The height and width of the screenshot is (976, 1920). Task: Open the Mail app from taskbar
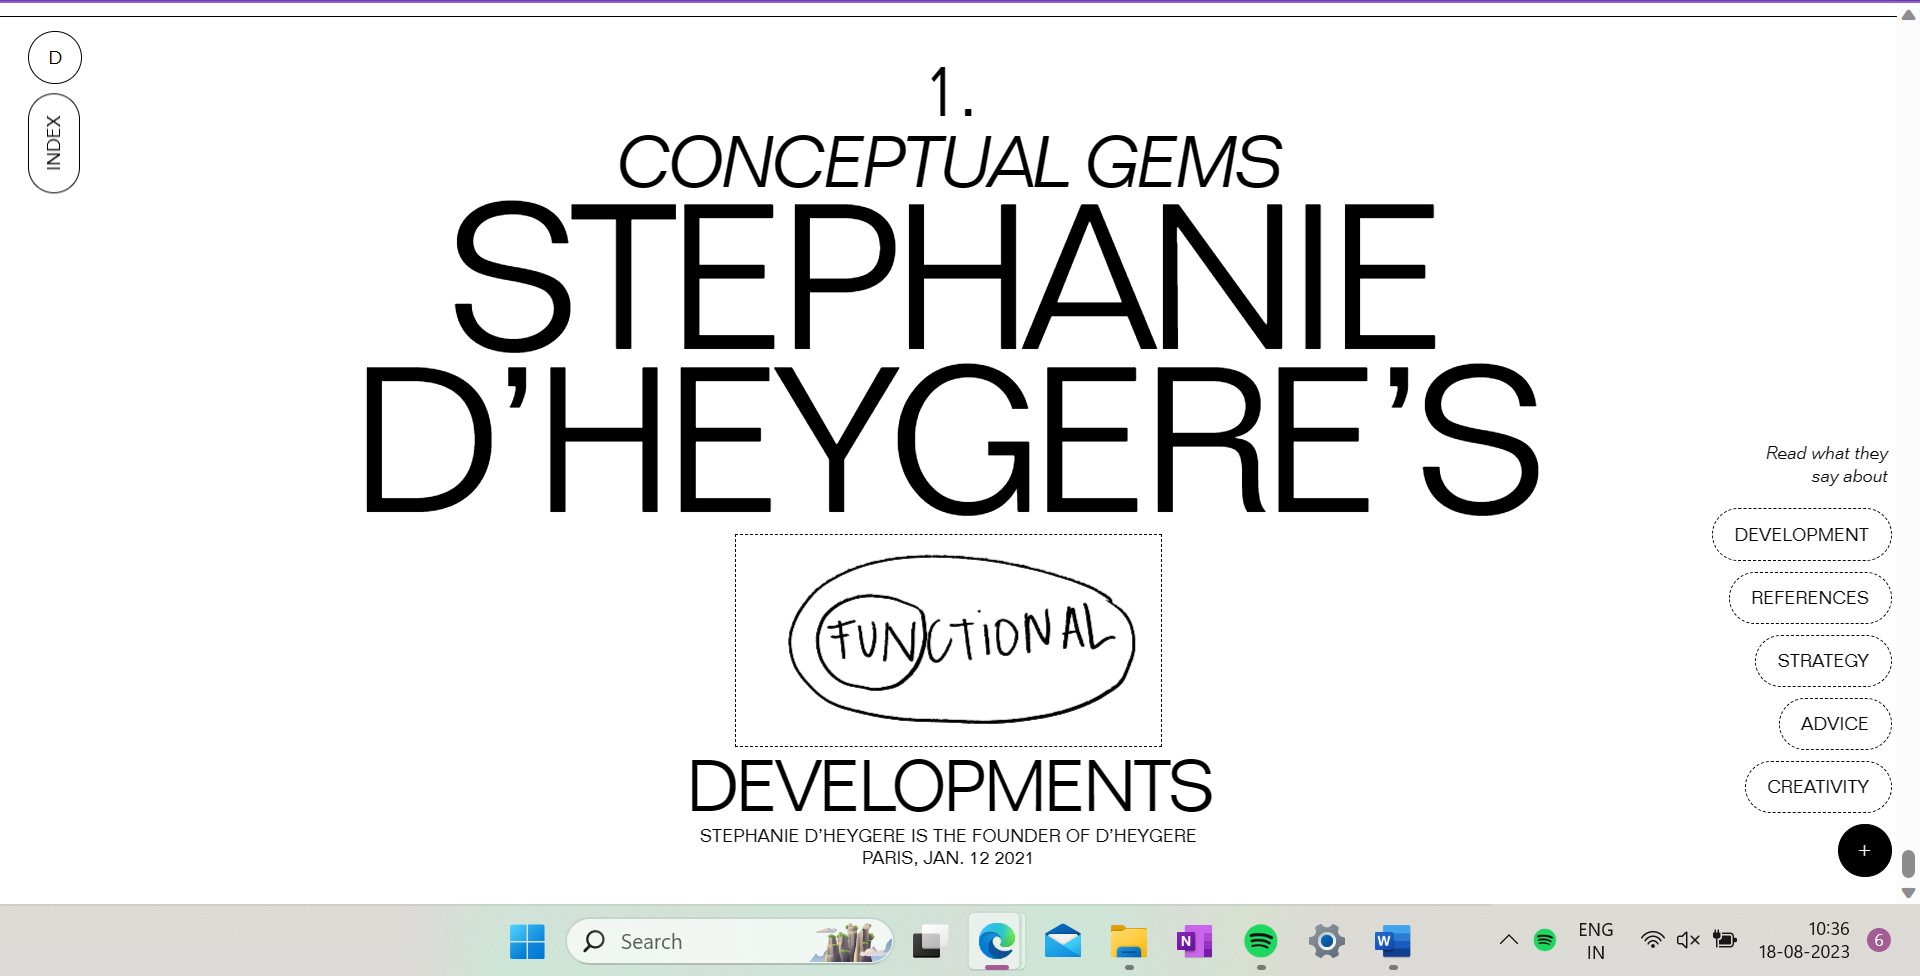[x=1062, y=941]
